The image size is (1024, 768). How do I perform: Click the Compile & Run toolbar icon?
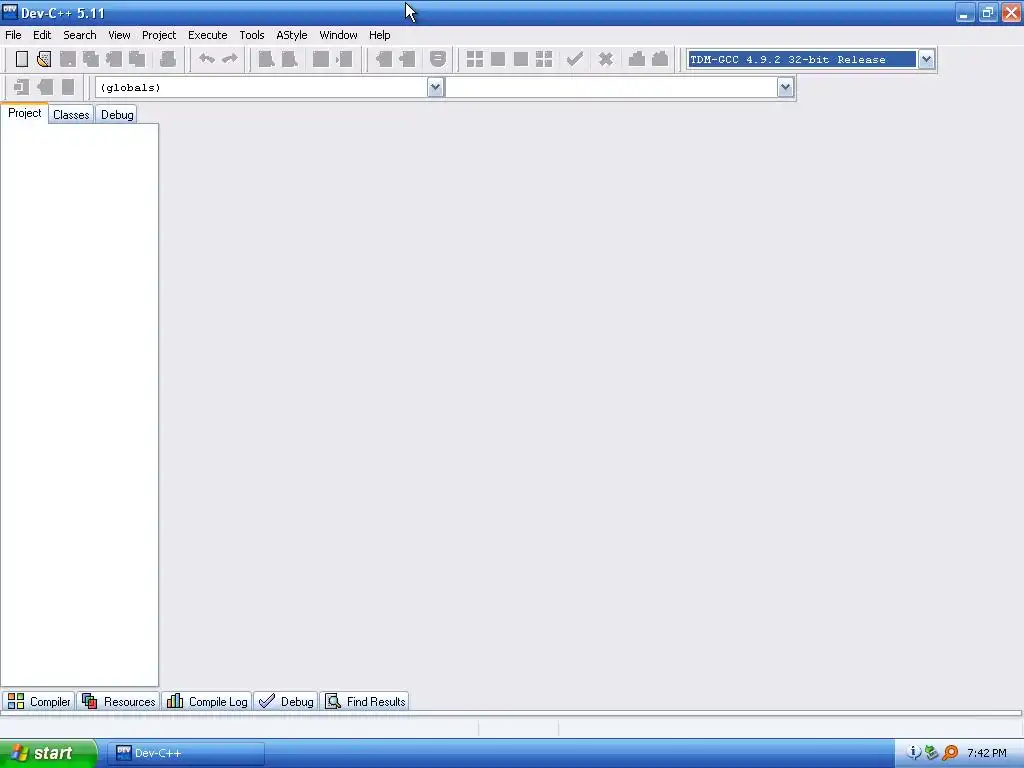pyautogui.click(x=520, y=59)
